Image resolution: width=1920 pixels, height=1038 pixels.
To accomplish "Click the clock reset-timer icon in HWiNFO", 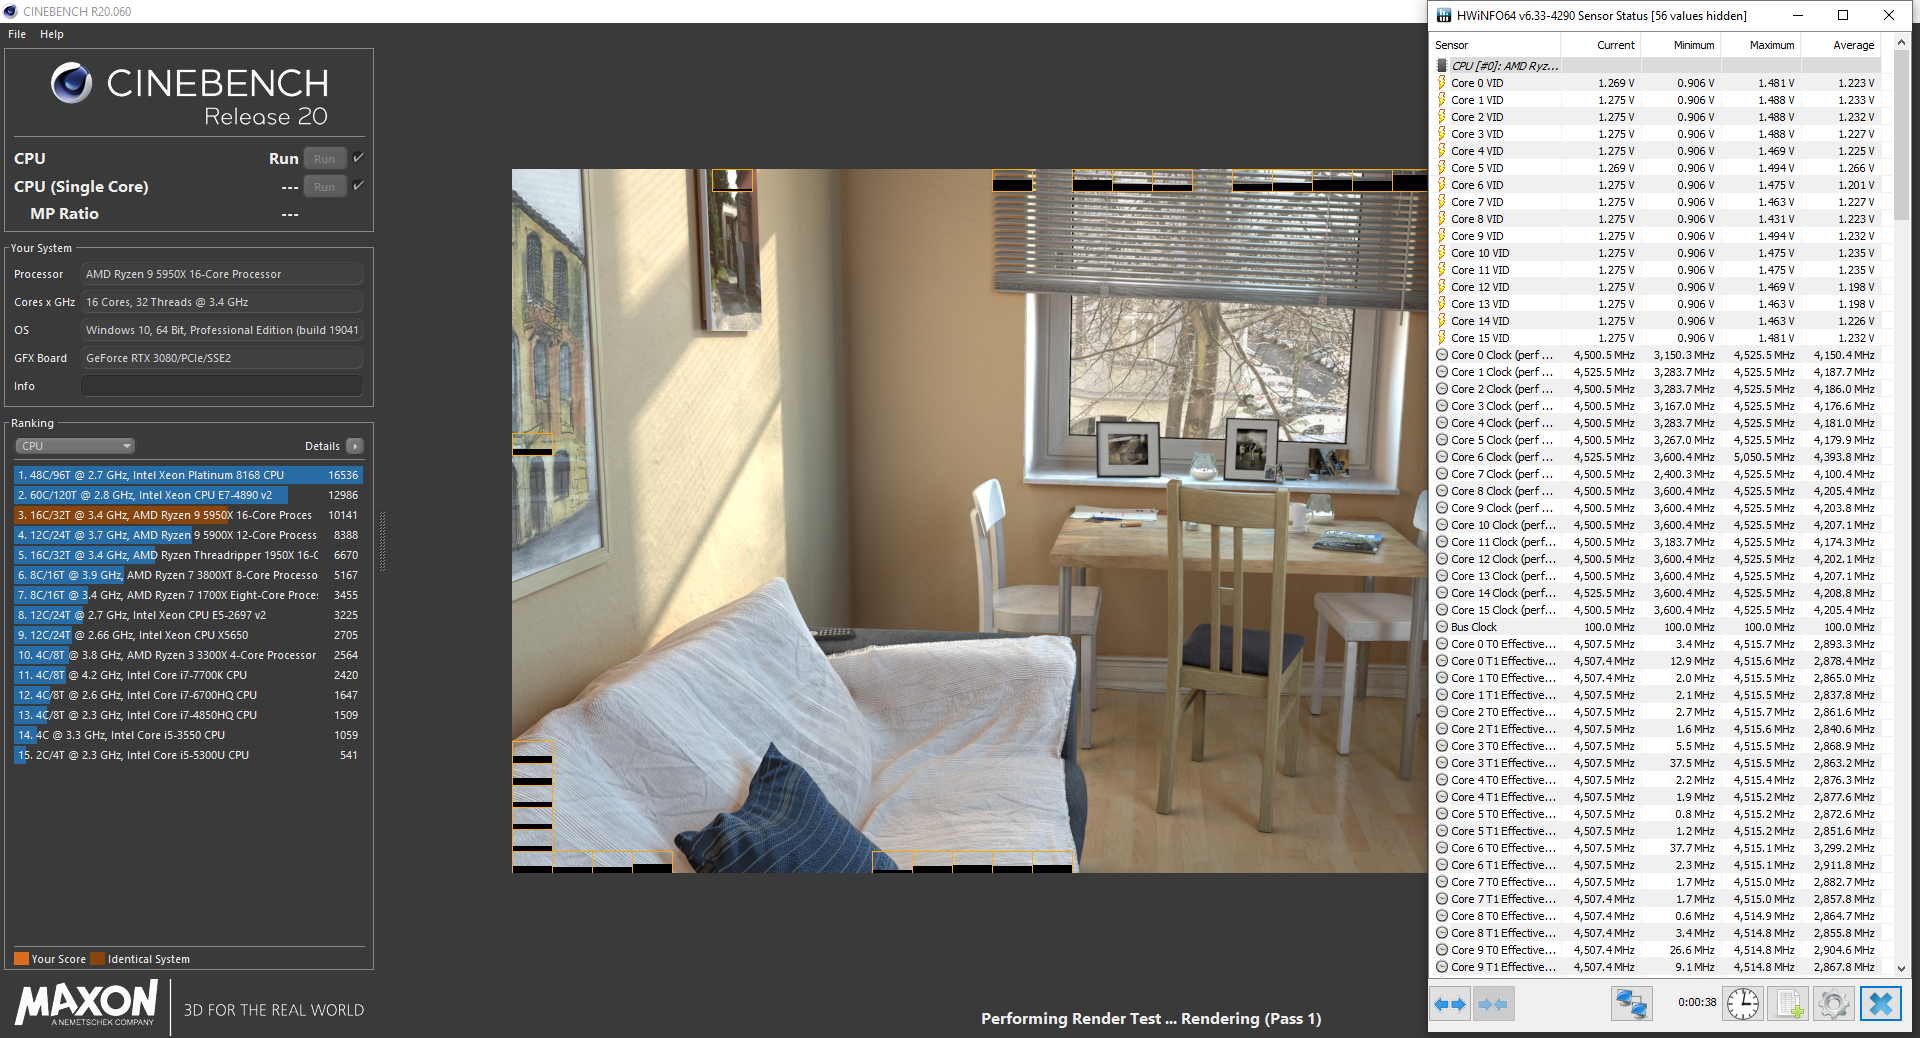I will 1743,1003.
